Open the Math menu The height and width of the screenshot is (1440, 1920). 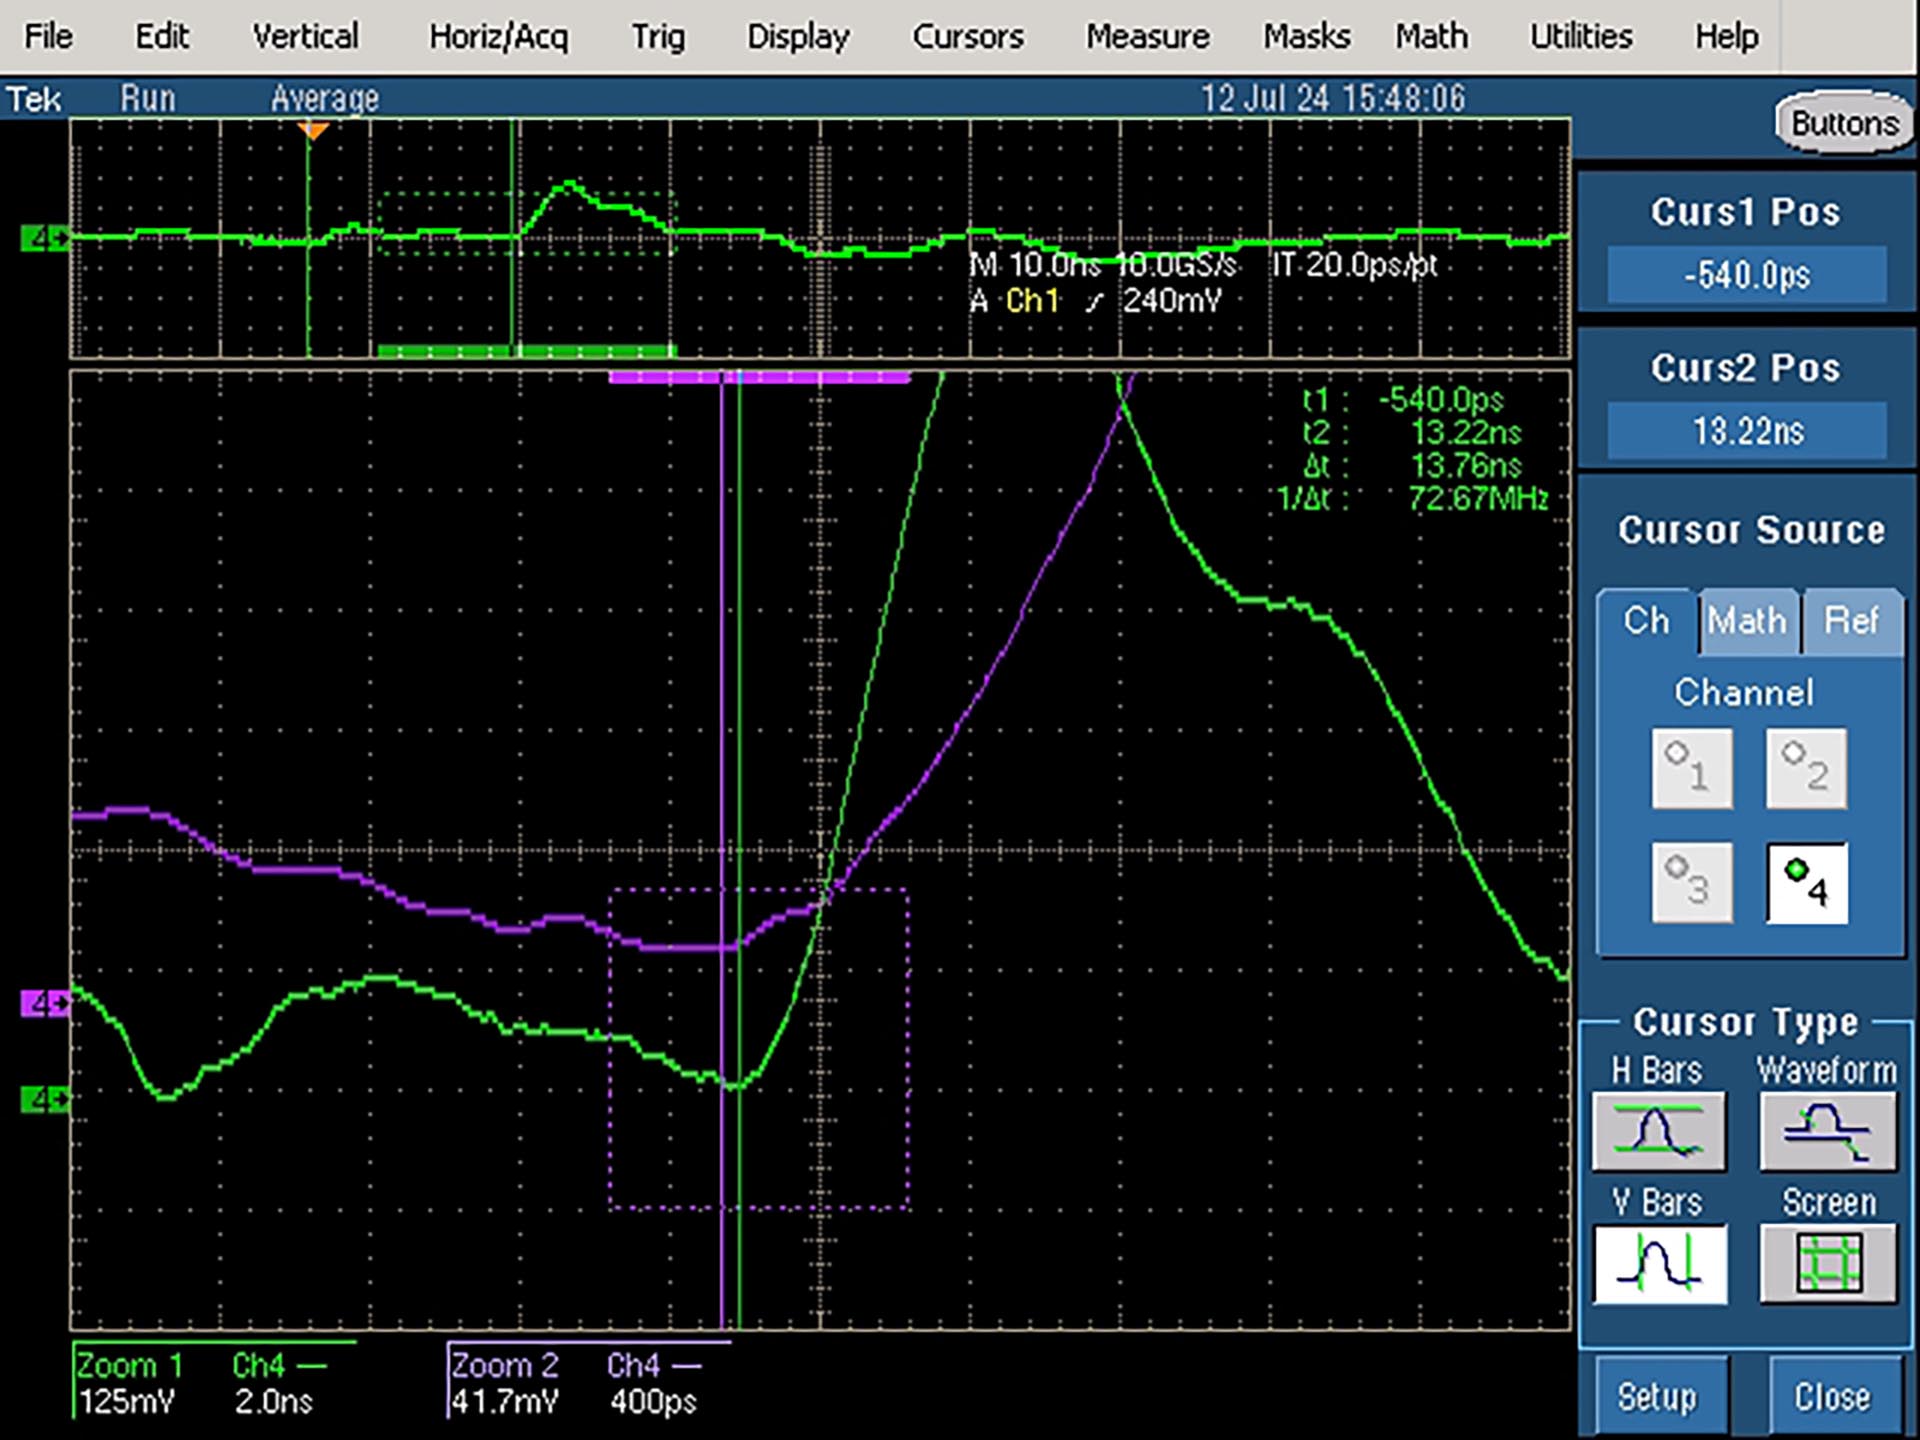pyautogui.click(x=1432, y=37)
